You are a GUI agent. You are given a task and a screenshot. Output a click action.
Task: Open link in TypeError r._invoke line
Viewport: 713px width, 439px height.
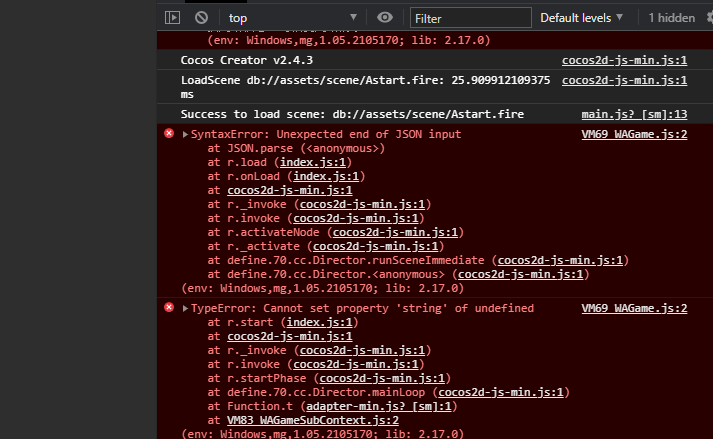[362, 350]
